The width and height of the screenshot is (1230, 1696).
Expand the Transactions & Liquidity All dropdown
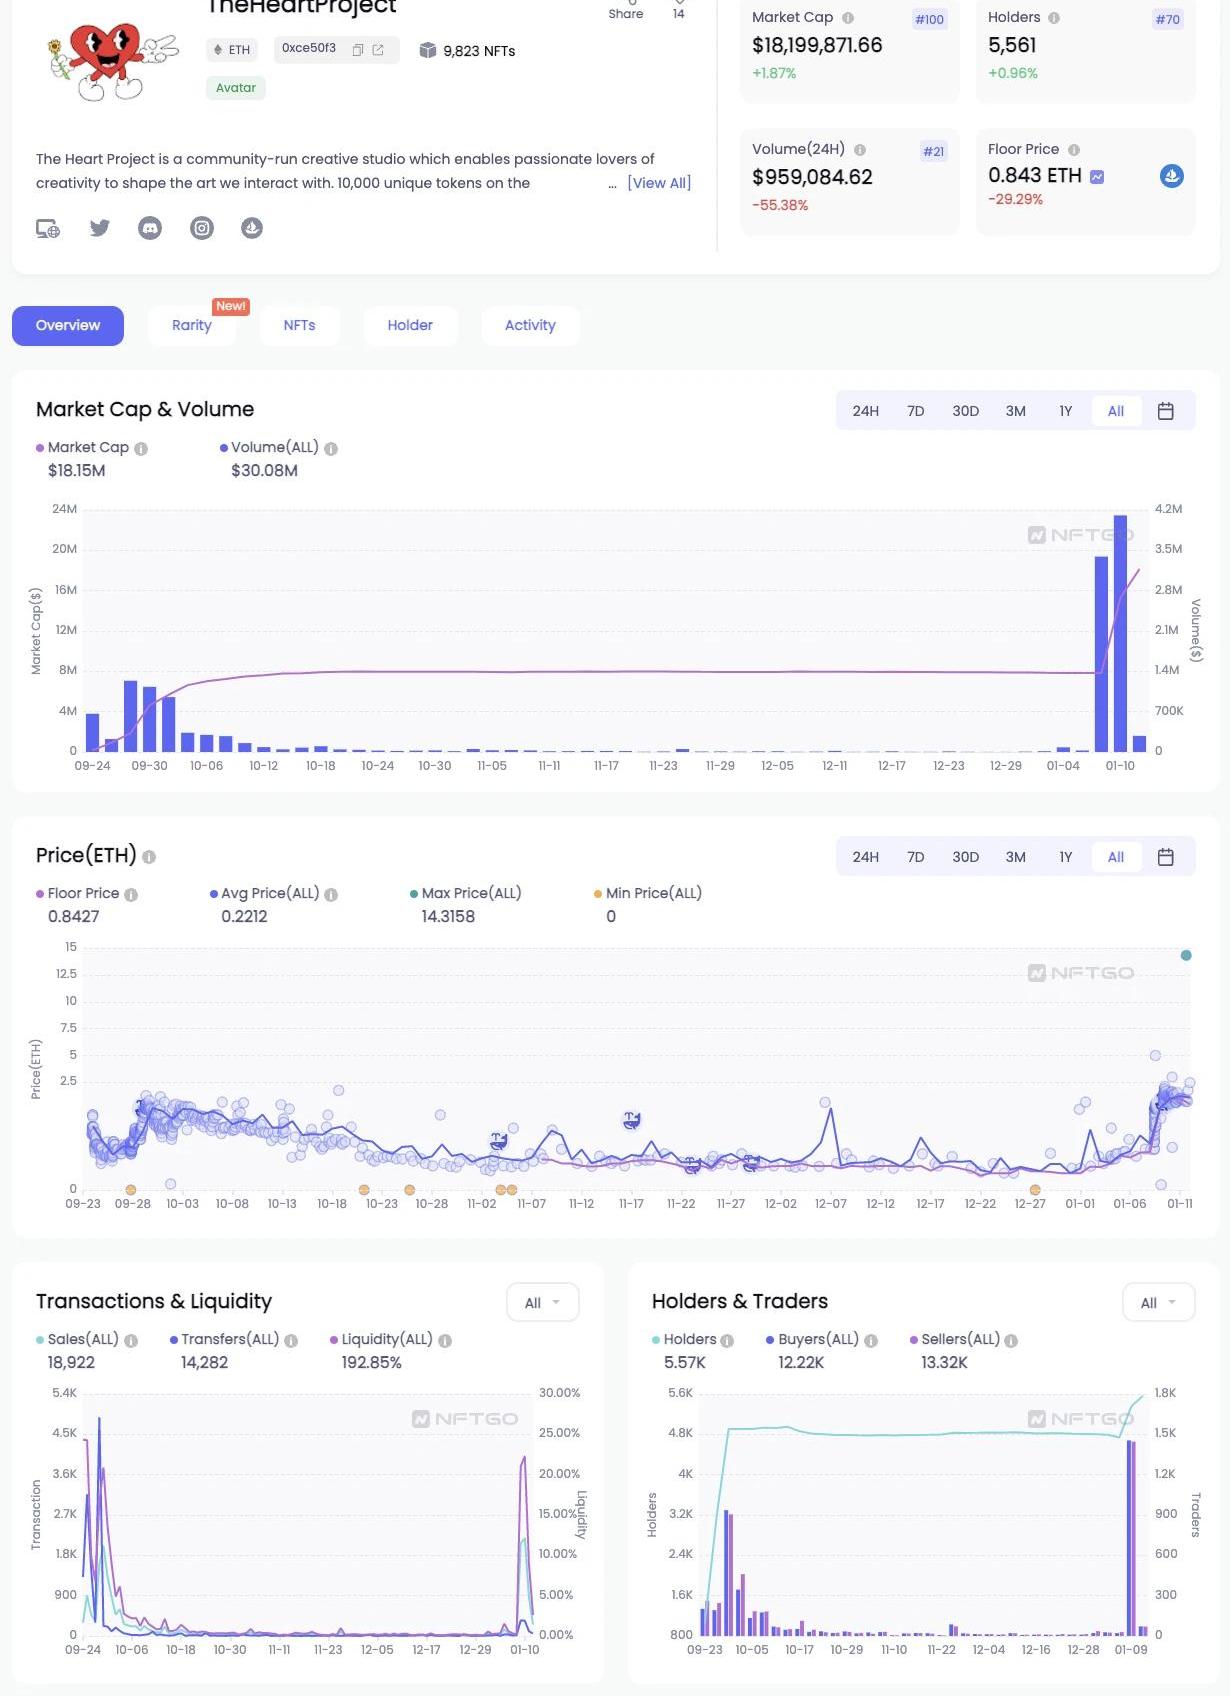point(542,1302)
